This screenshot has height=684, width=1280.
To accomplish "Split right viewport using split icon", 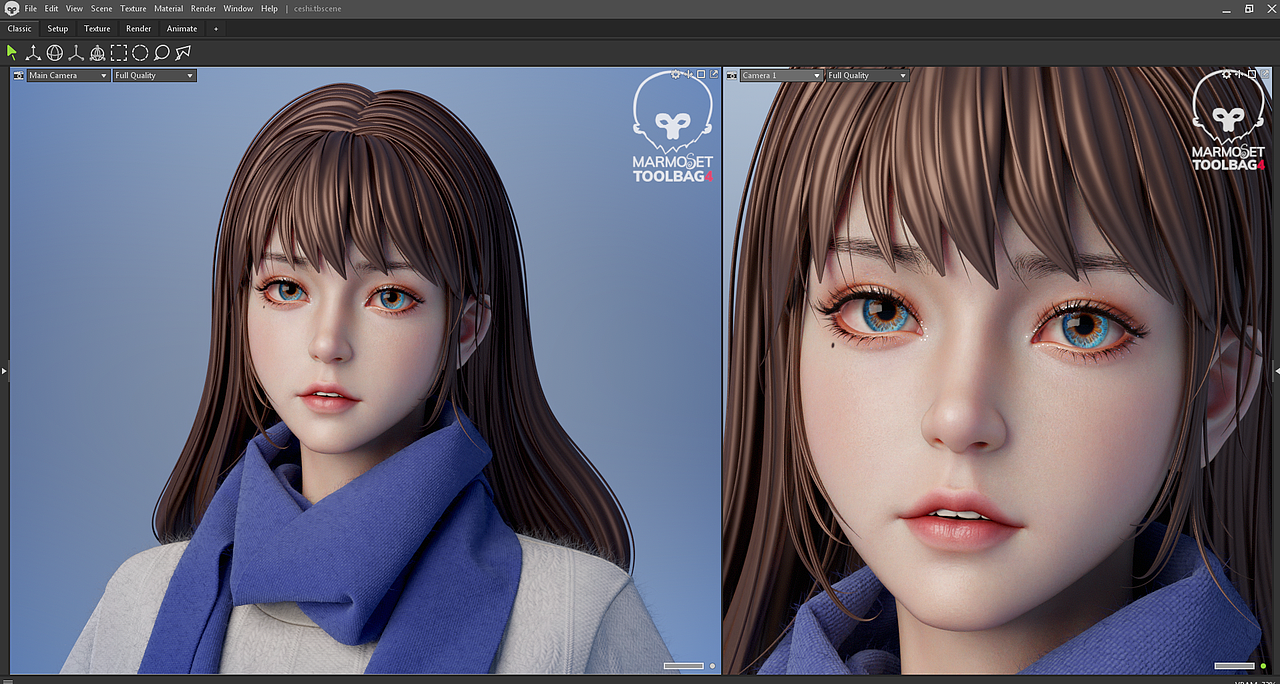I will pos(1239,74).
